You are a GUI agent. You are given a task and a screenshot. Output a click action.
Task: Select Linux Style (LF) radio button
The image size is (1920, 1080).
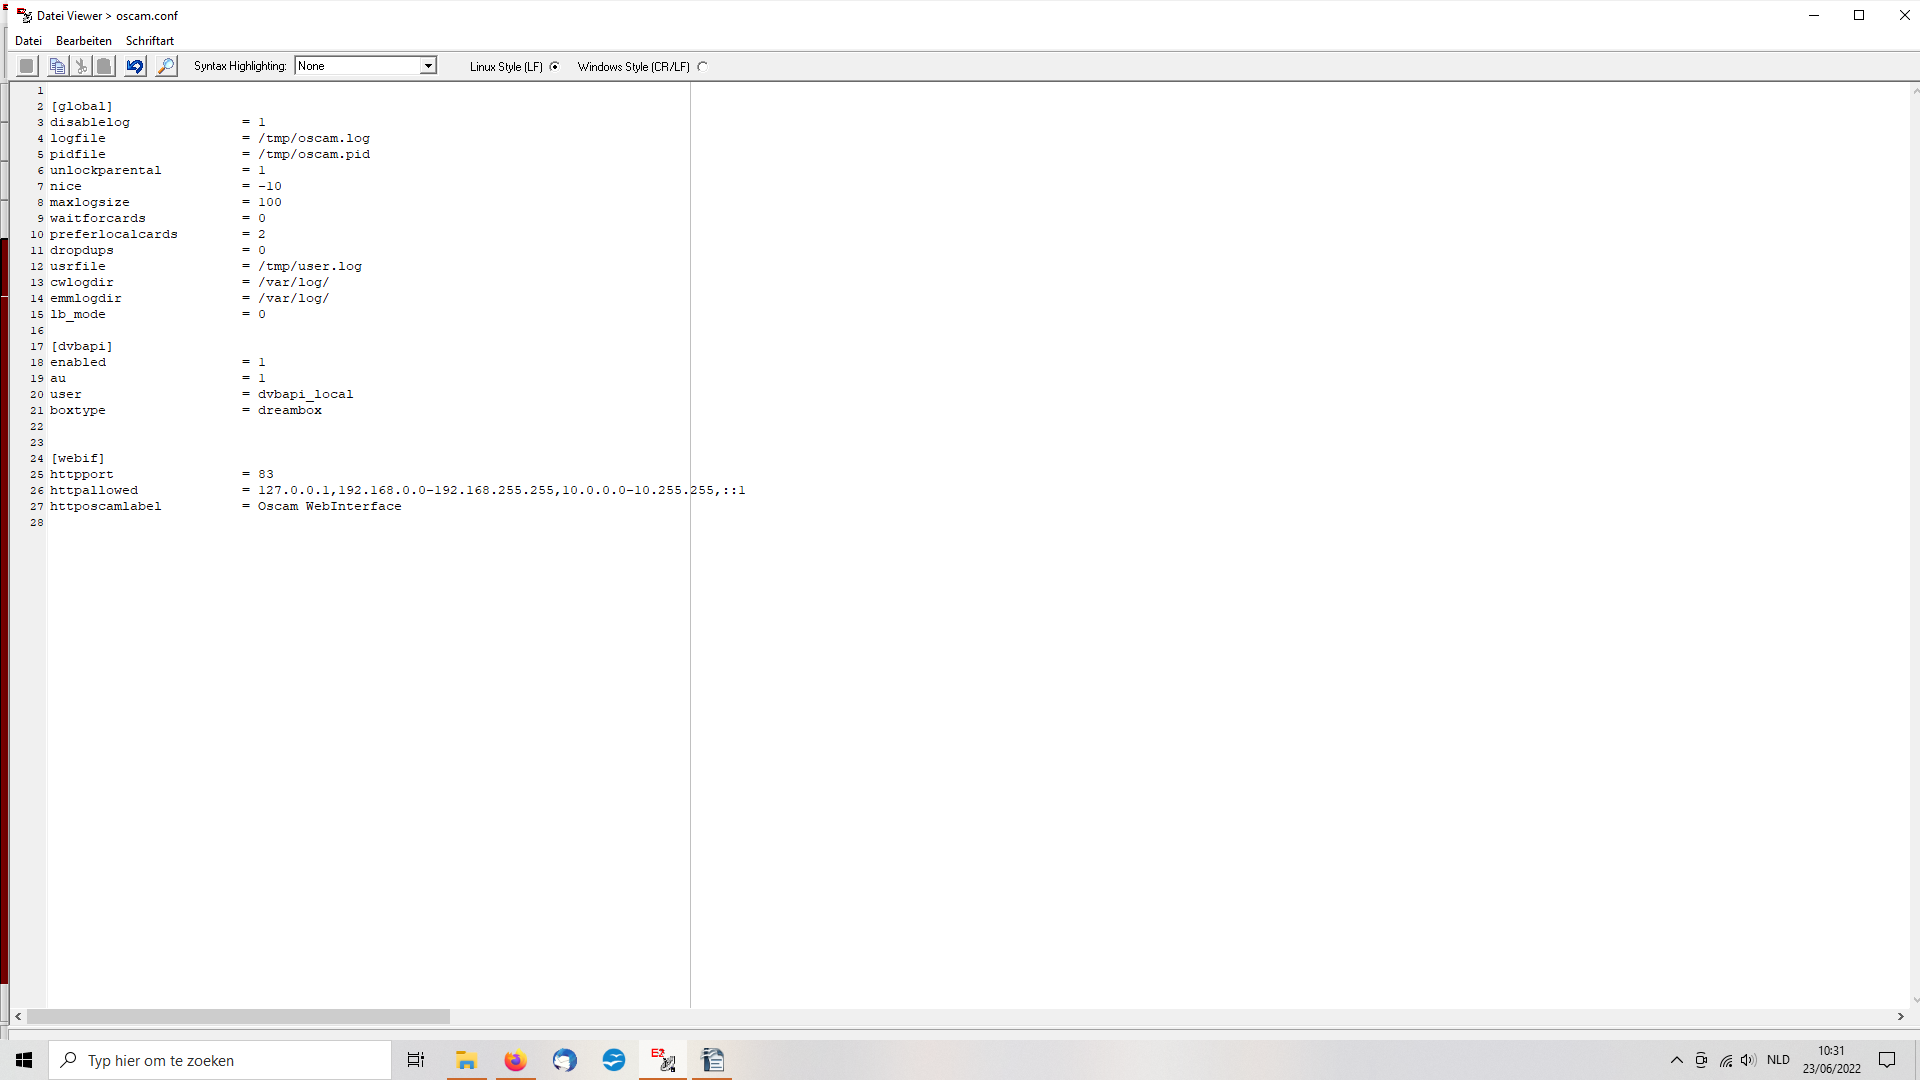554,67
